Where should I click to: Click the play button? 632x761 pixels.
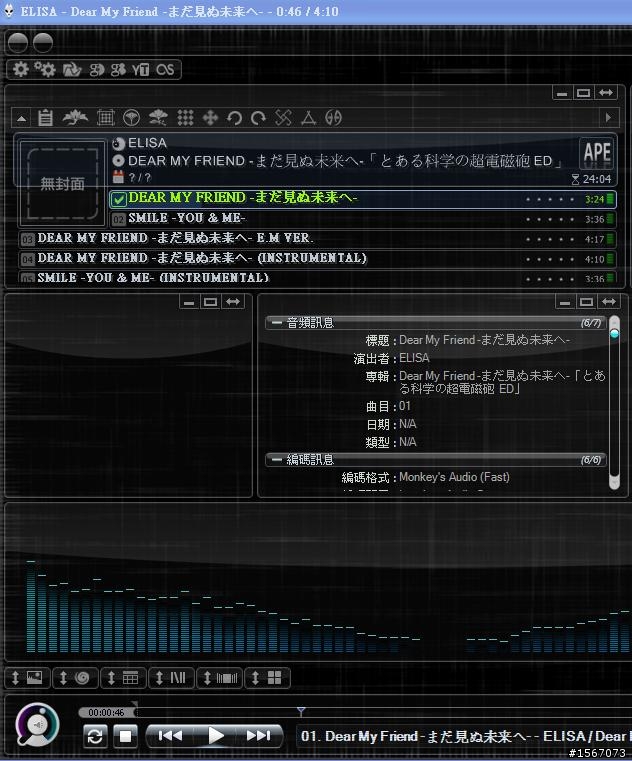[216, 736]
